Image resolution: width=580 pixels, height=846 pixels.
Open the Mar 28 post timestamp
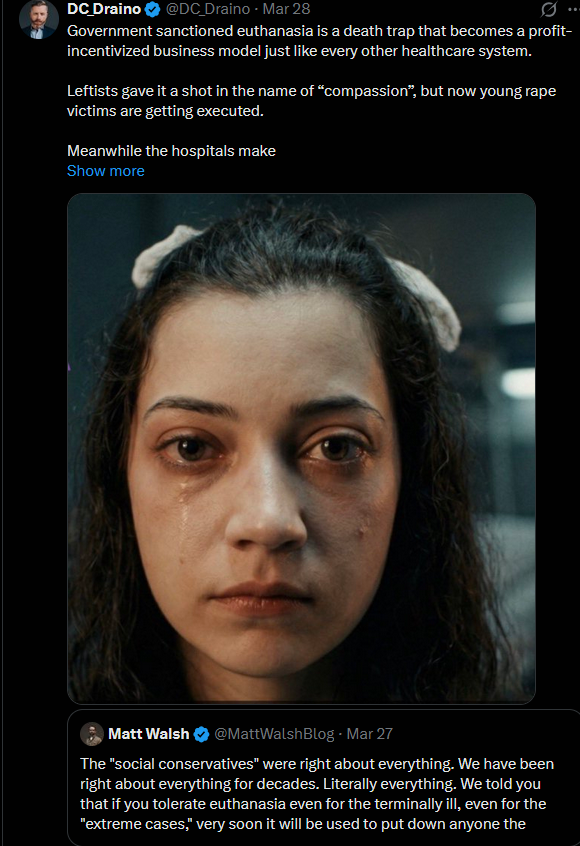pyautogui.click(x=286, y=9)
